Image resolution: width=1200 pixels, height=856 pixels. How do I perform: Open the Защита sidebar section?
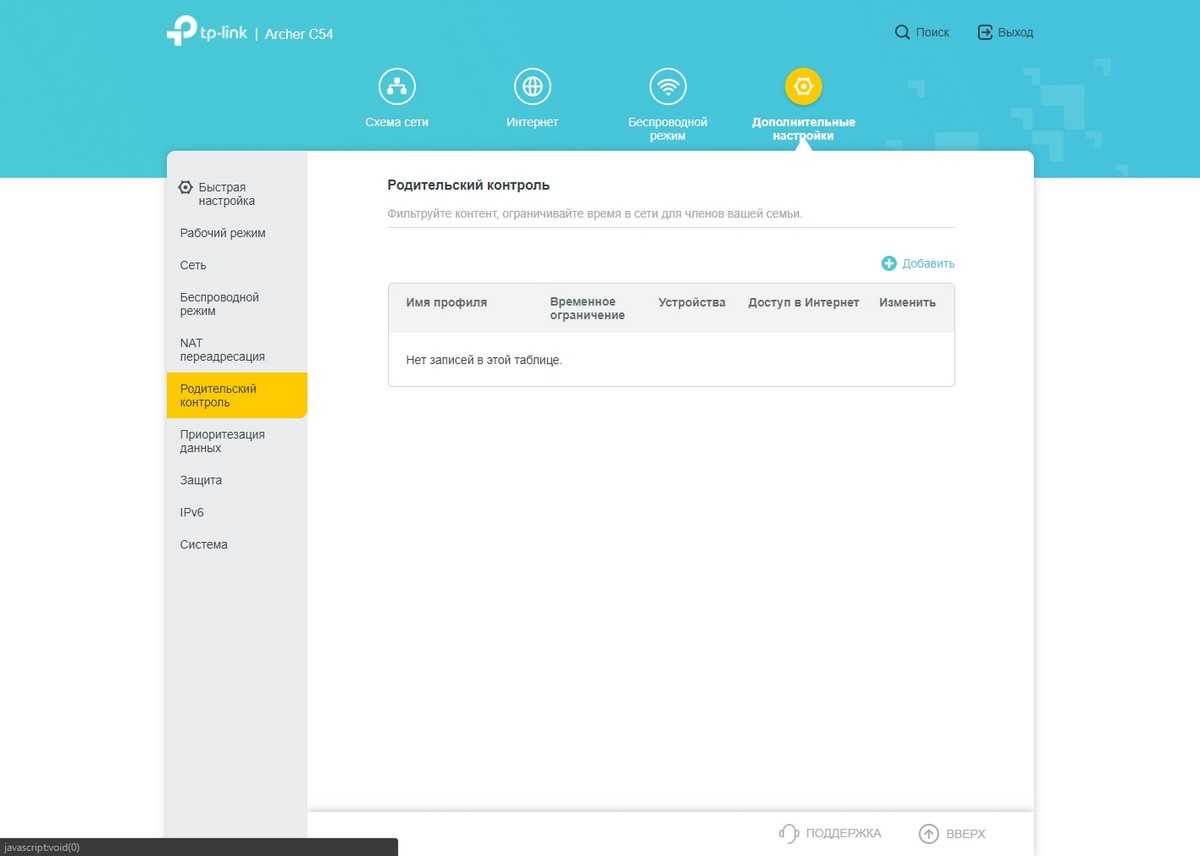click(201, 480)
